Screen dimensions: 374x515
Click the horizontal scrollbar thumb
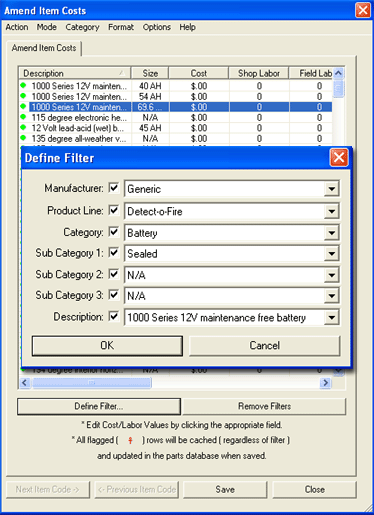pos(92,383)
